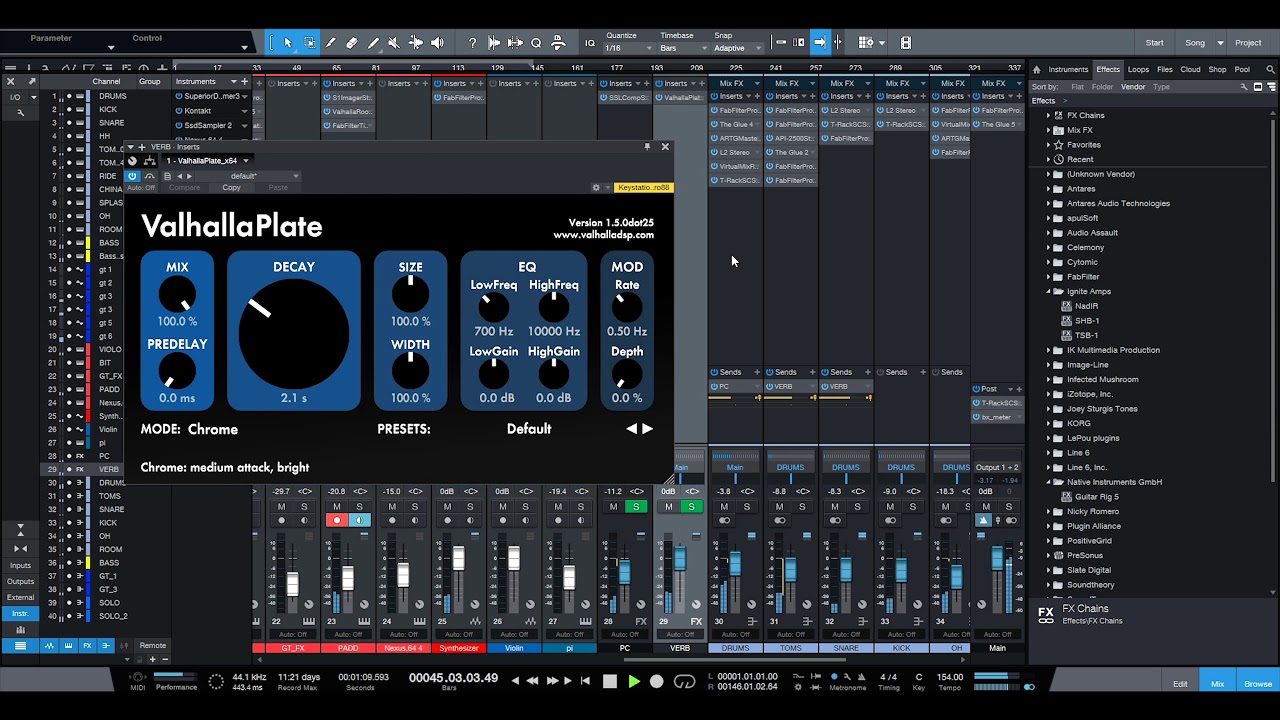The image size is (1280, 720).
Task: Expand the FabFilter vendor folder
Action: pyautogui.click(x=1048, y=277)
